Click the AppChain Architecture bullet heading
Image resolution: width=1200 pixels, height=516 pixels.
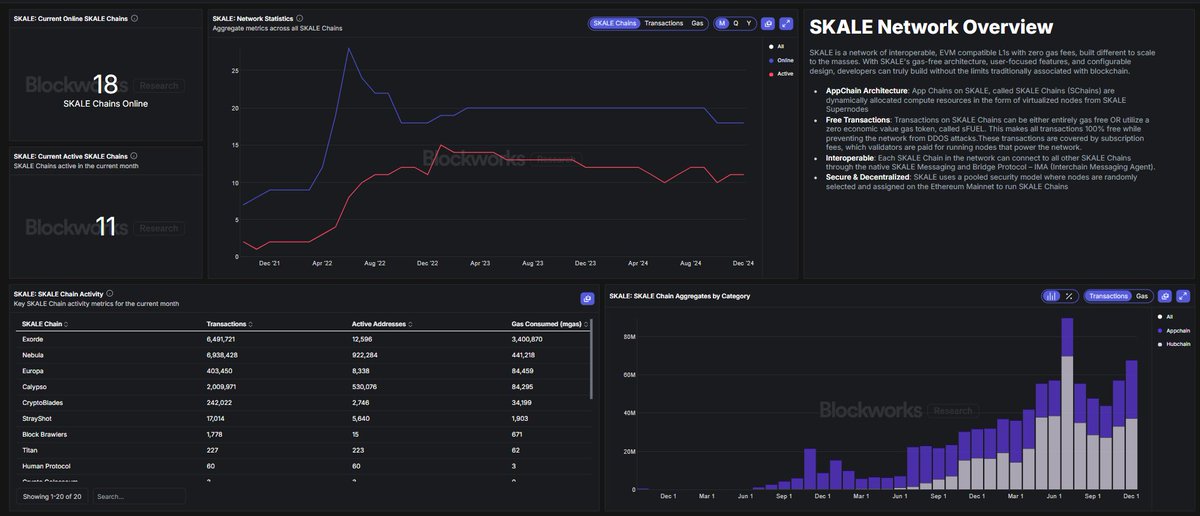(866, 91)
